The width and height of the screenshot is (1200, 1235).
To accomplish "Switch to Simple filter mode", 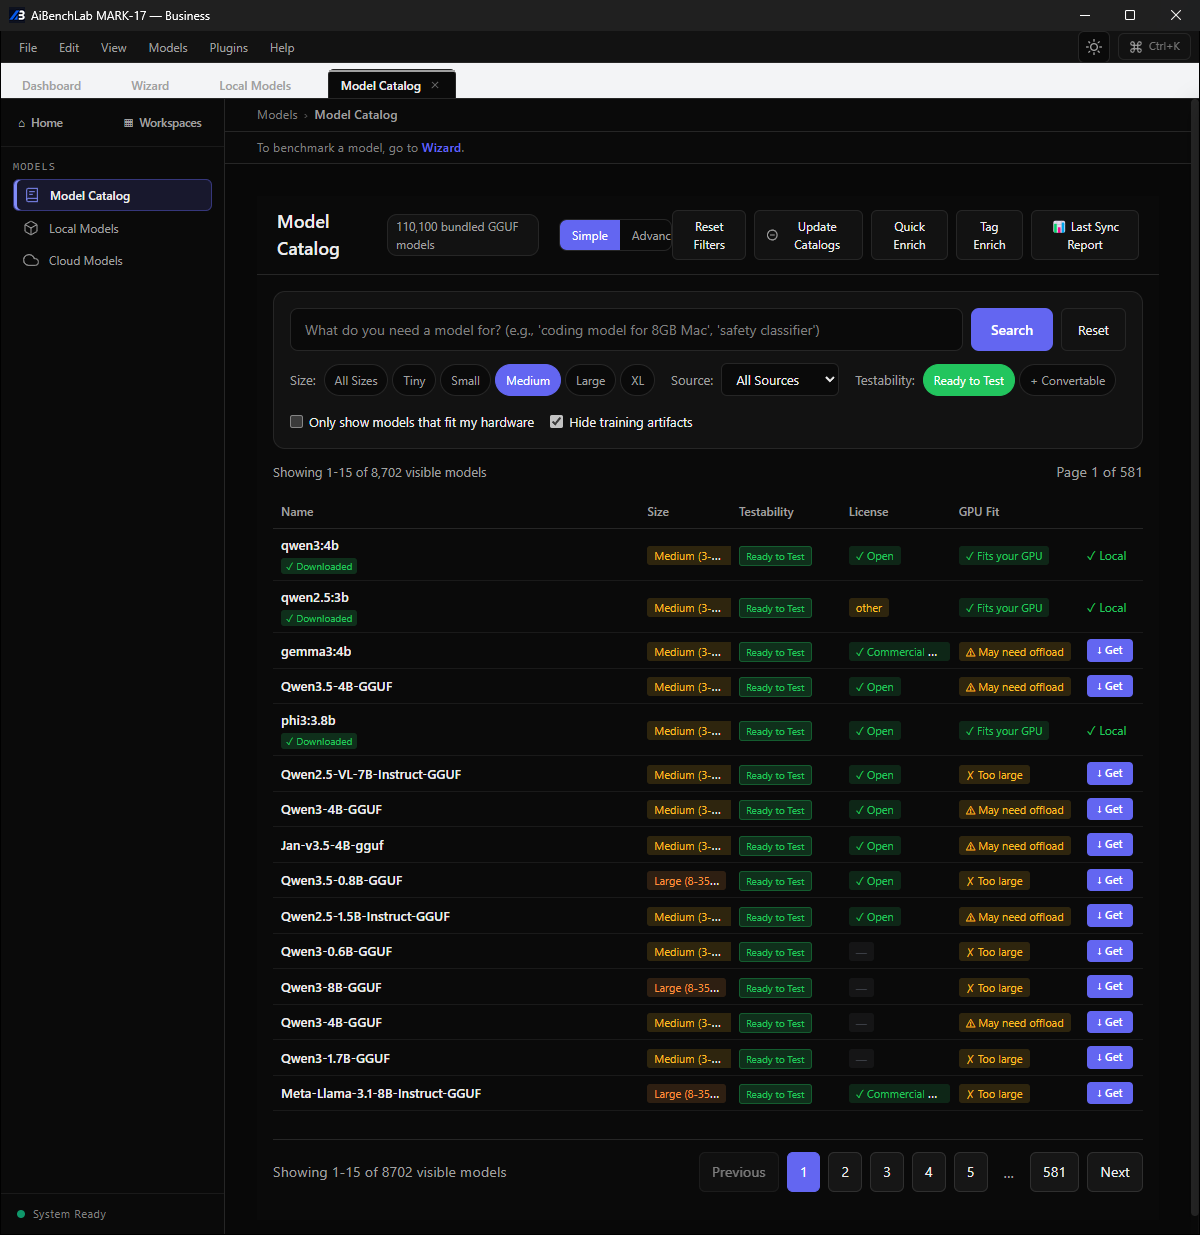I will click(x=590, y=235).
